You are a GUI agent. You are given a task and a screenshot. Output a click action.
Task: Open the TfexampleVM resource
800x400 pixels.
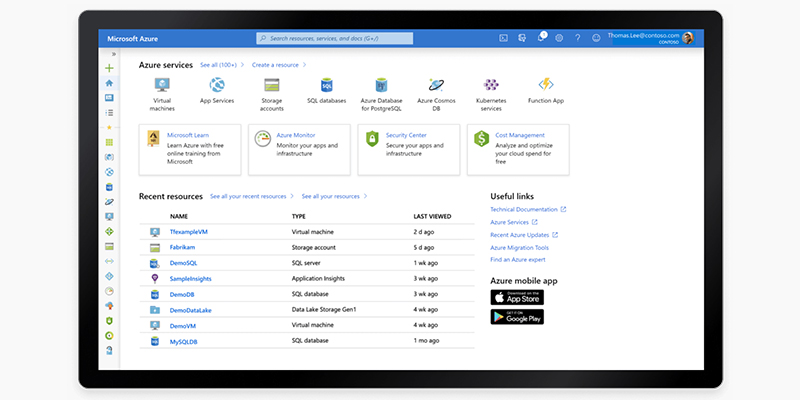189,232
